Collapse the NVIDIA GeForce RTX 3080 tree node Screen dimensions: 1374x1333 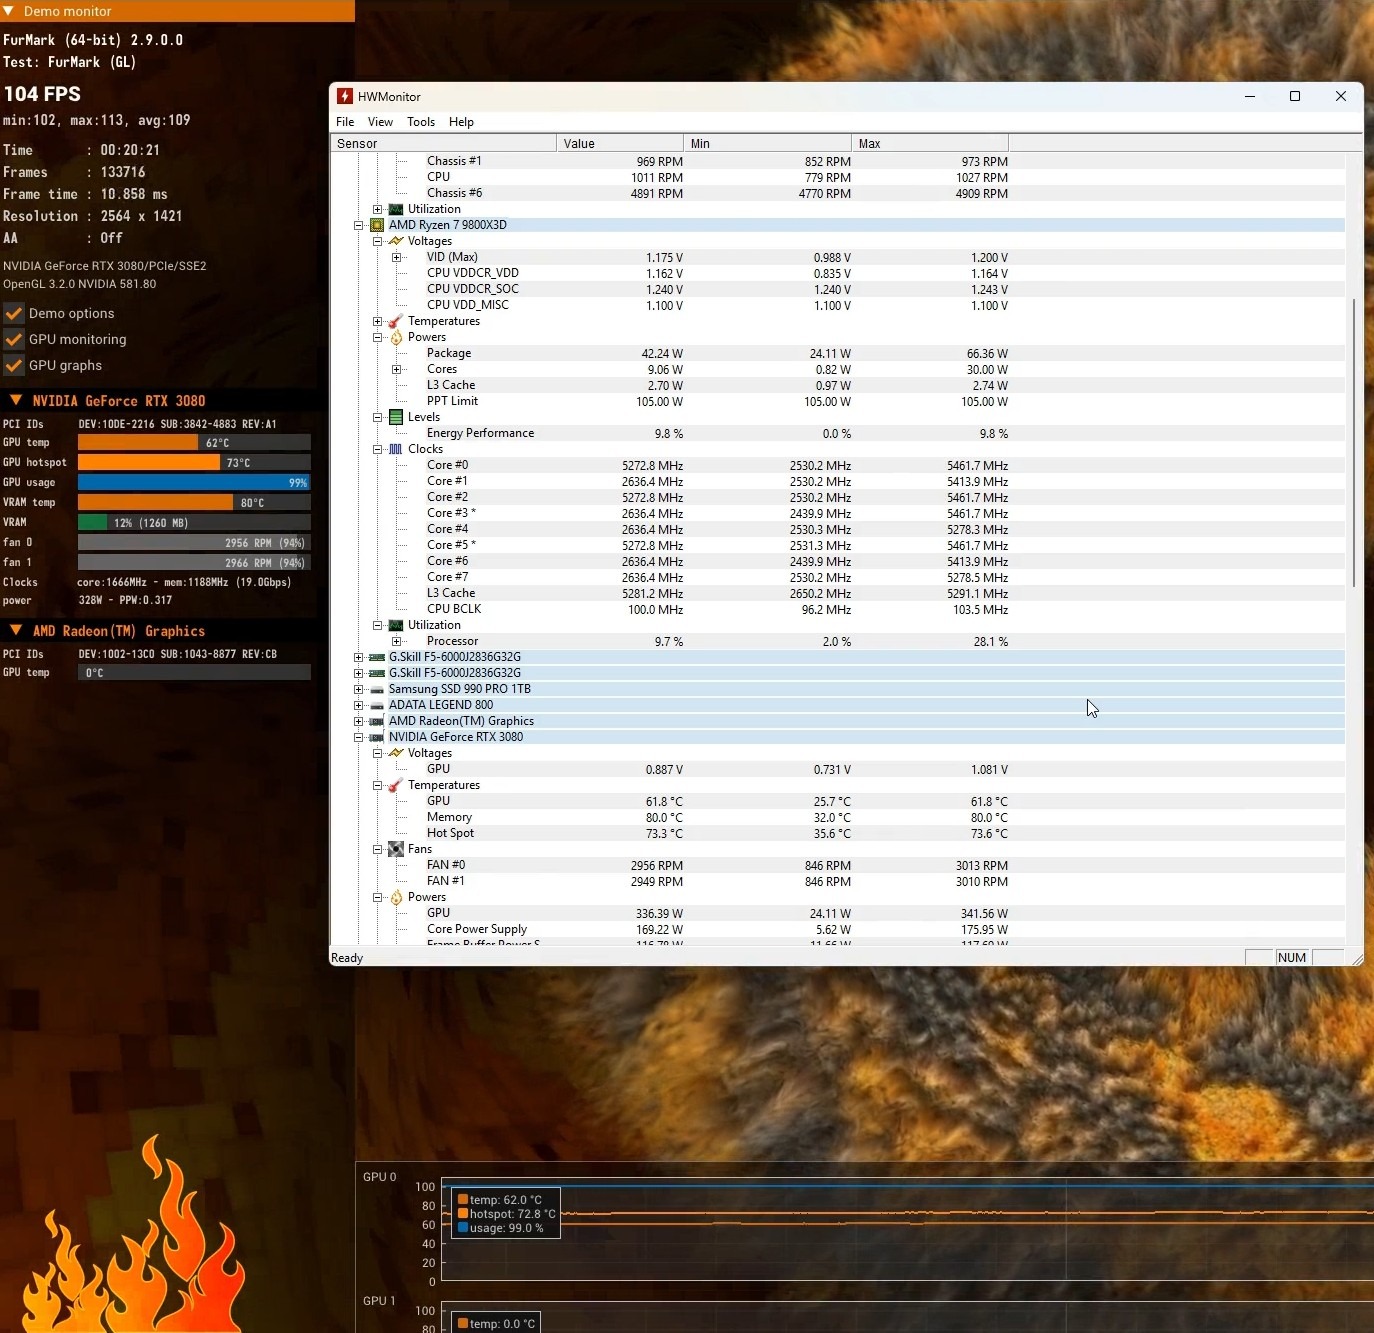(359, 737)
